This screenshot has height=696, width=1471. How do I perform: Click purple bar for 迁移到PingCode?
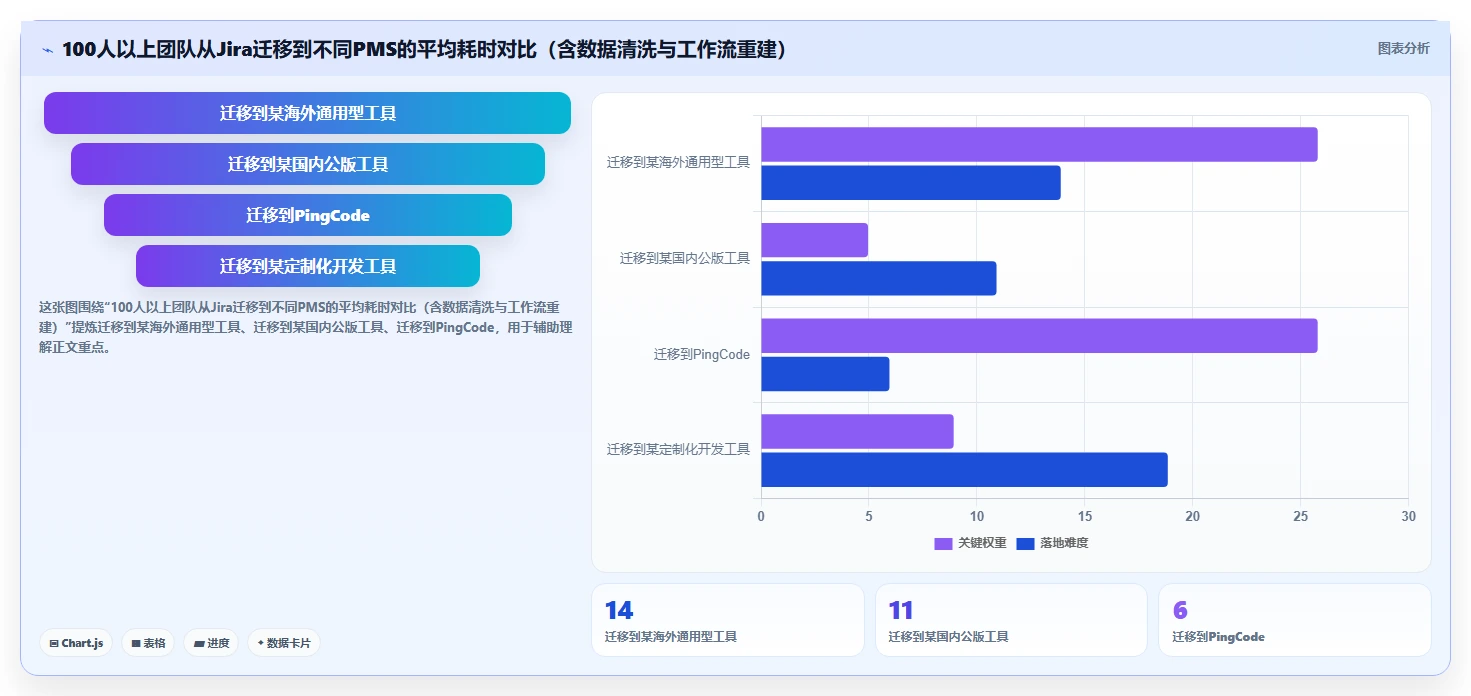click(1039, 336)
